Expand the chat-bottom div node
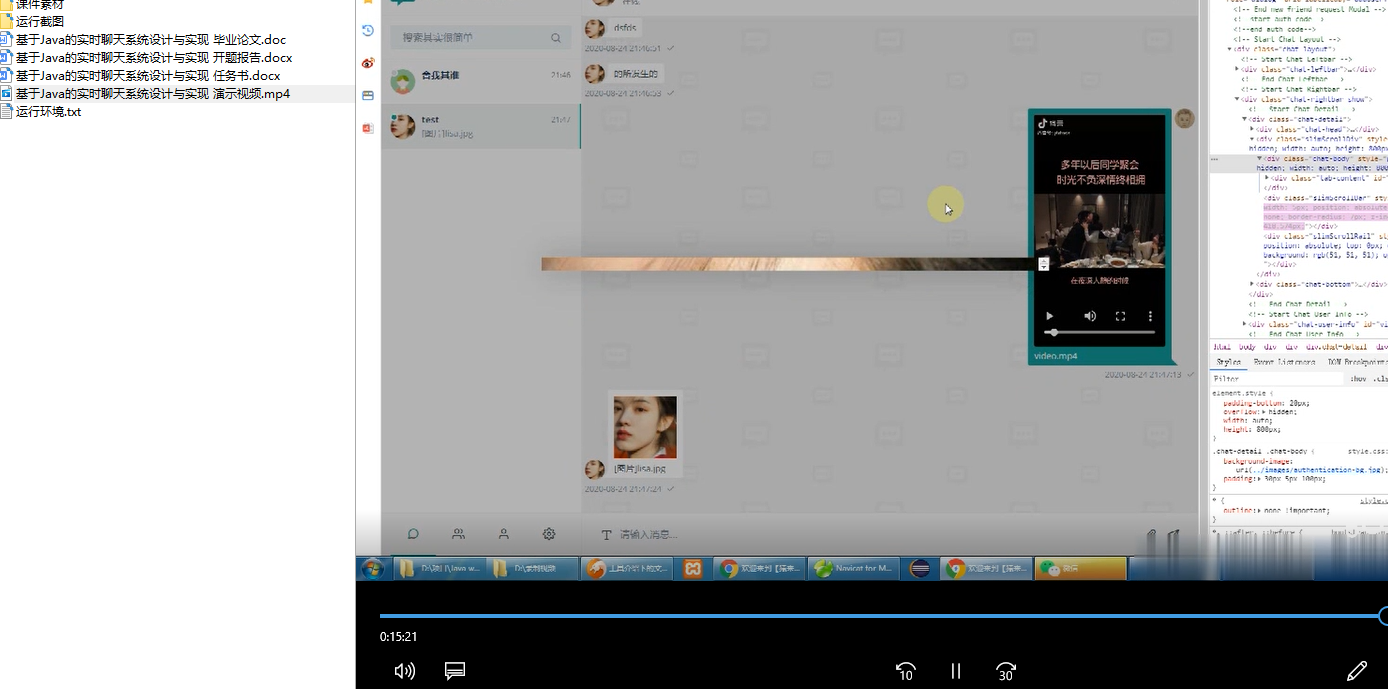The height and width of the screenshot is (689, 1388). pos(1253,284)
